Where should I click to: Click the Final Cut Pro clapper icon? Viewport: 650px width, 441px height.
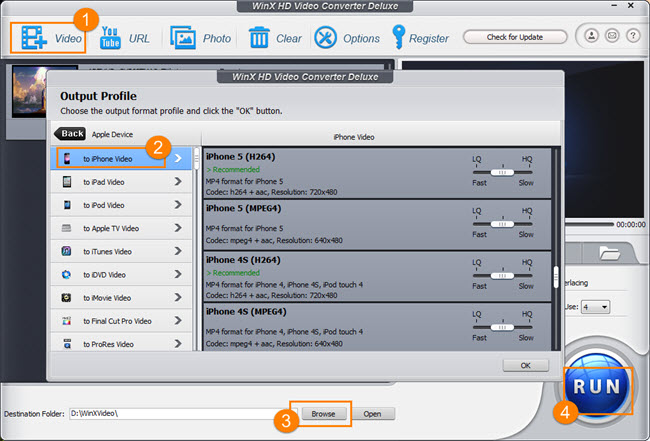[x=66, y=321]
